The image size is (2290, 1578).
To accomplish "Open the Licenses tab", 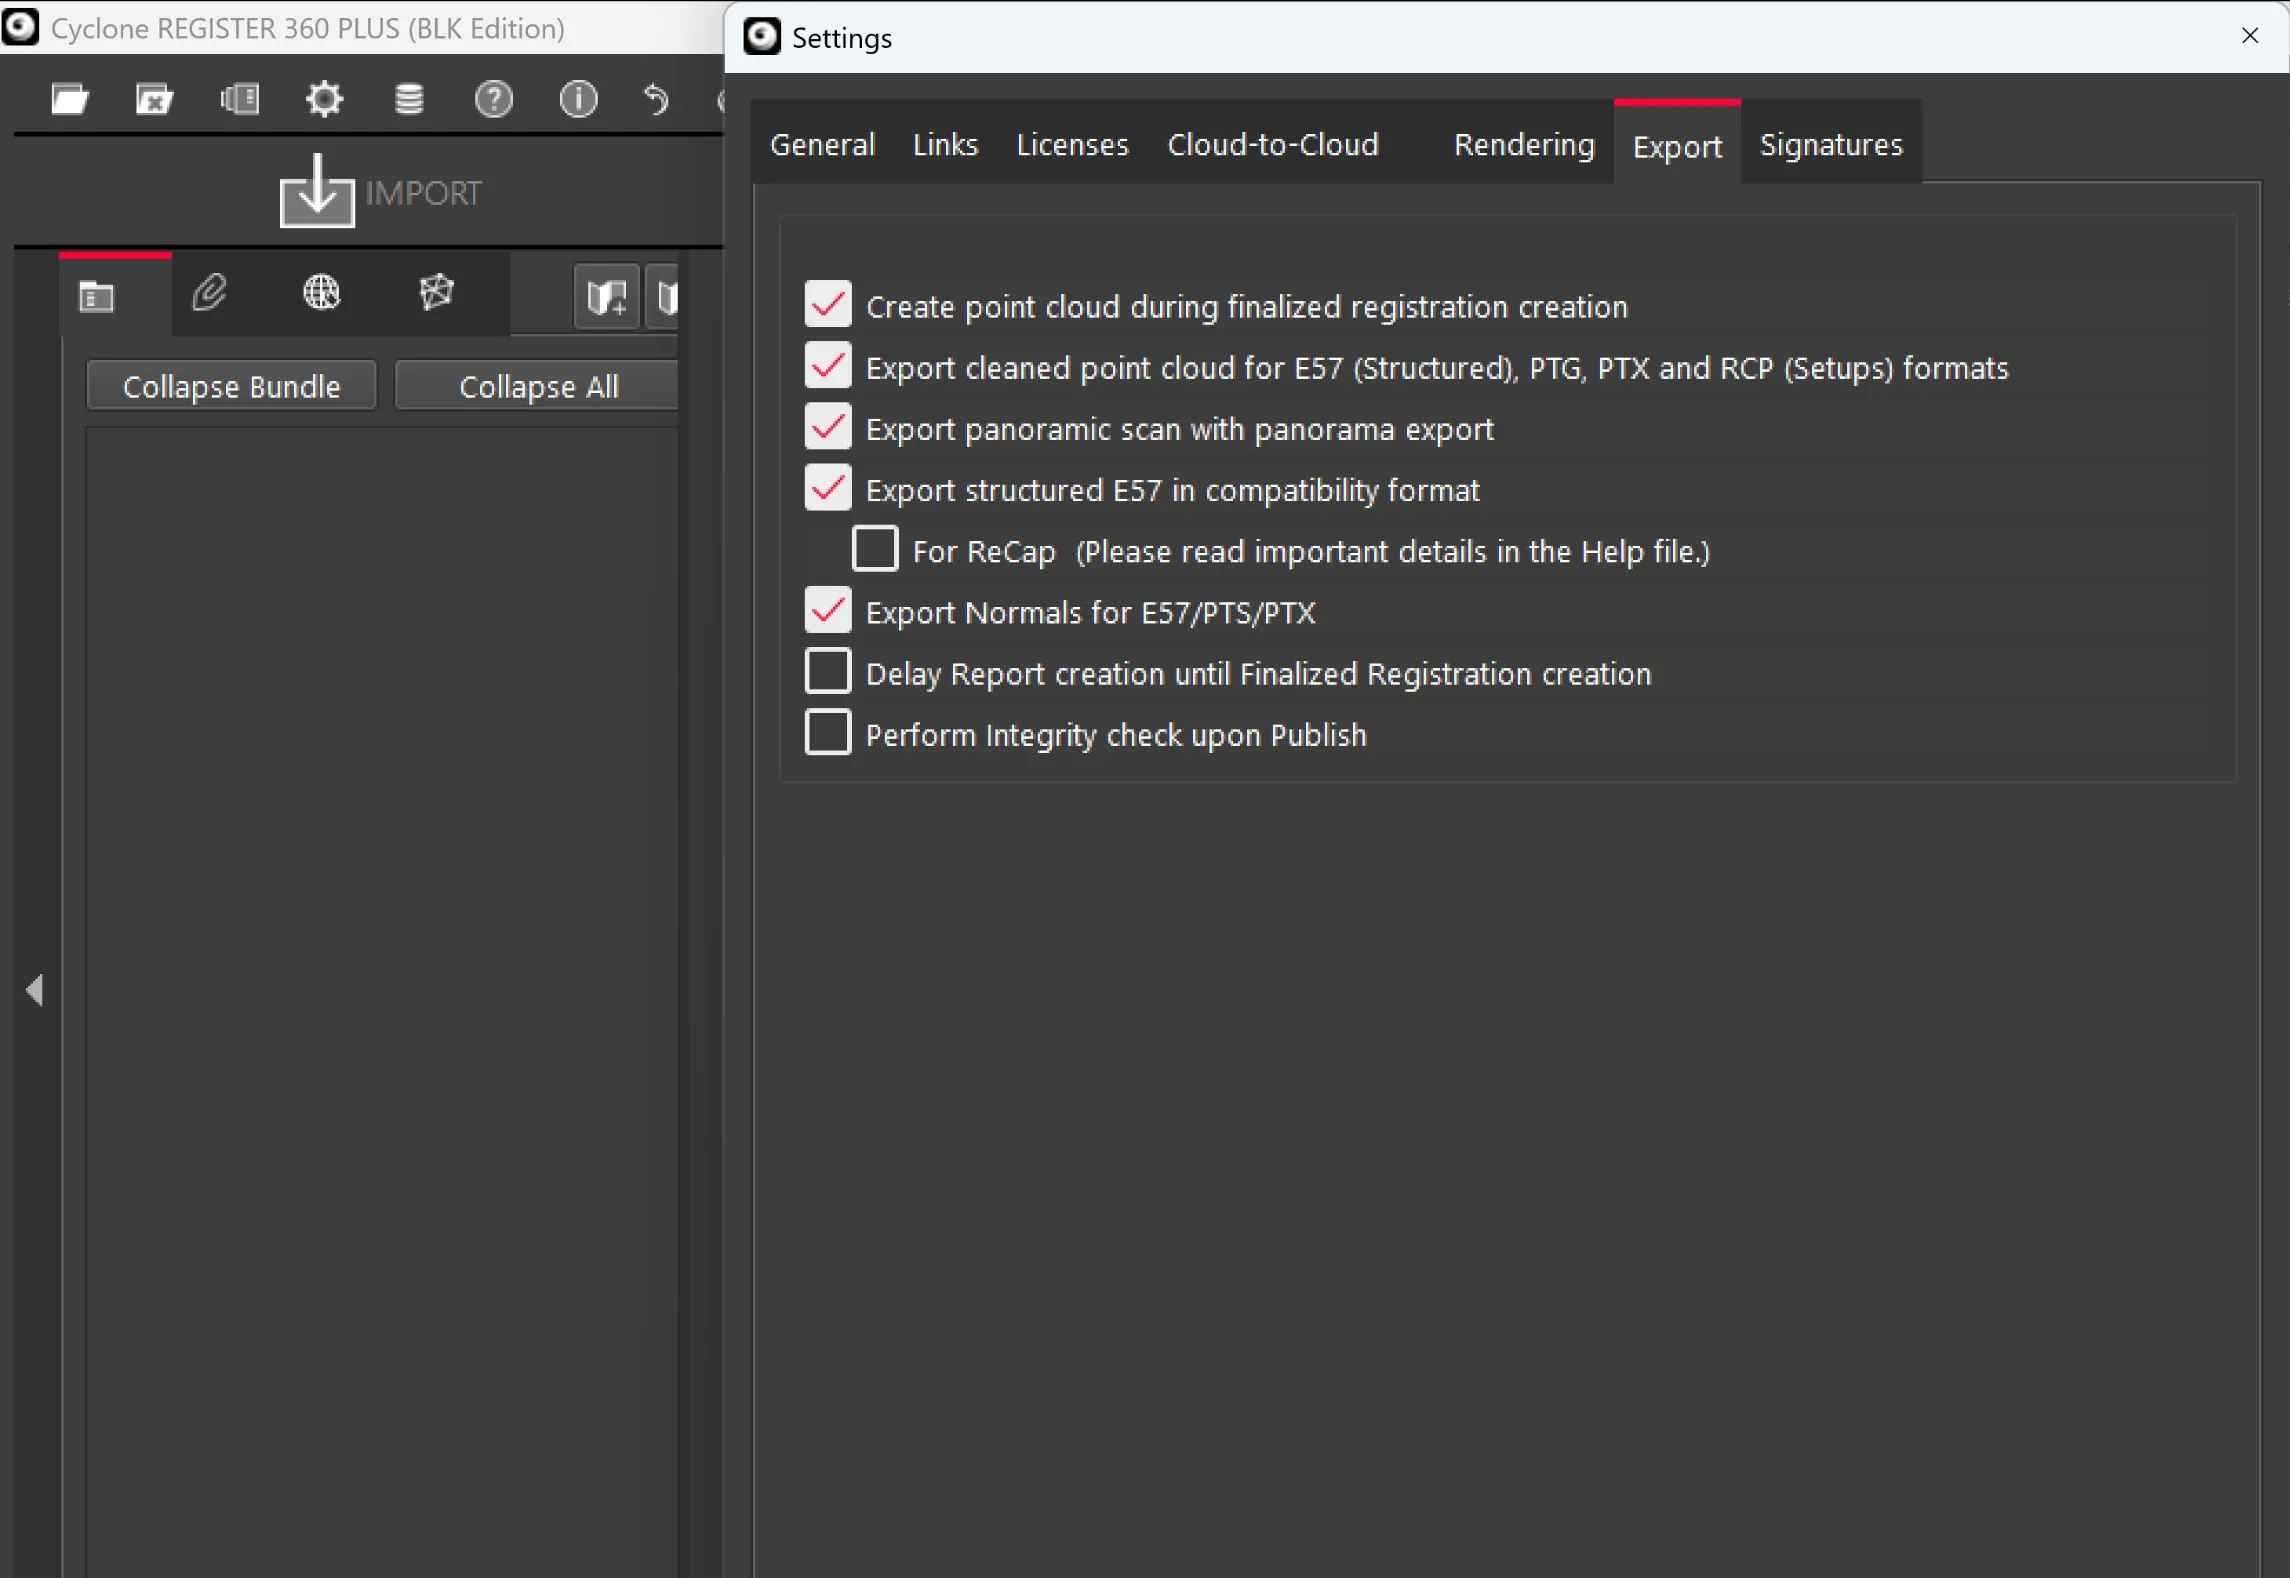I will (1072, 145).
